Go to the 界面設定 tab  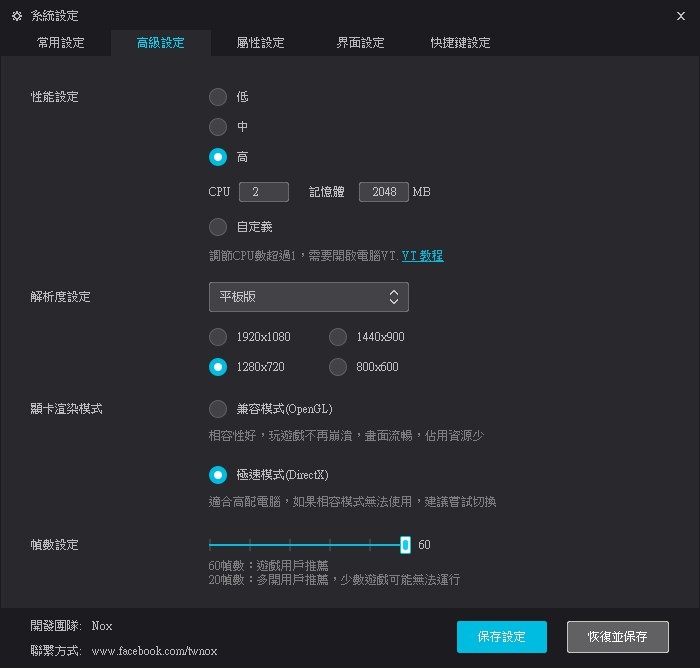point(360,43)
